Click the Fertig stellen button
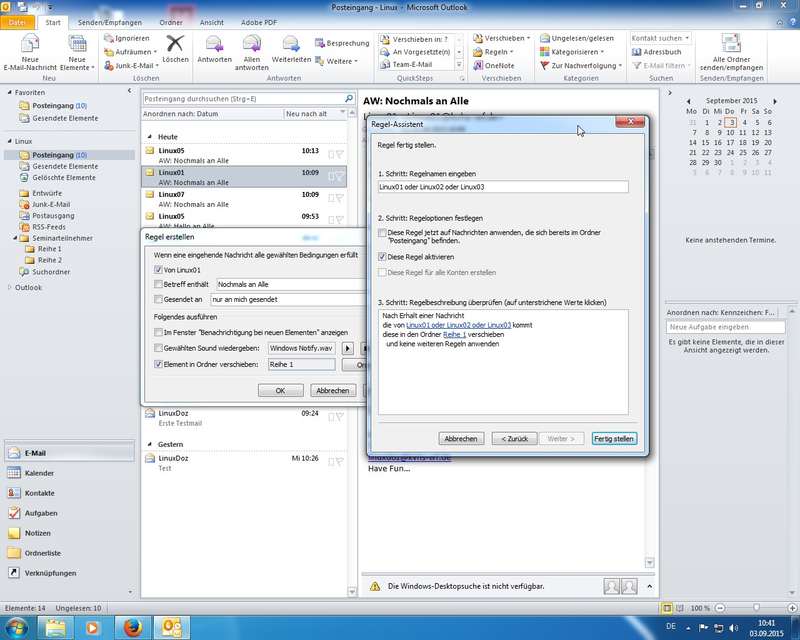 [x=613, y=439]
